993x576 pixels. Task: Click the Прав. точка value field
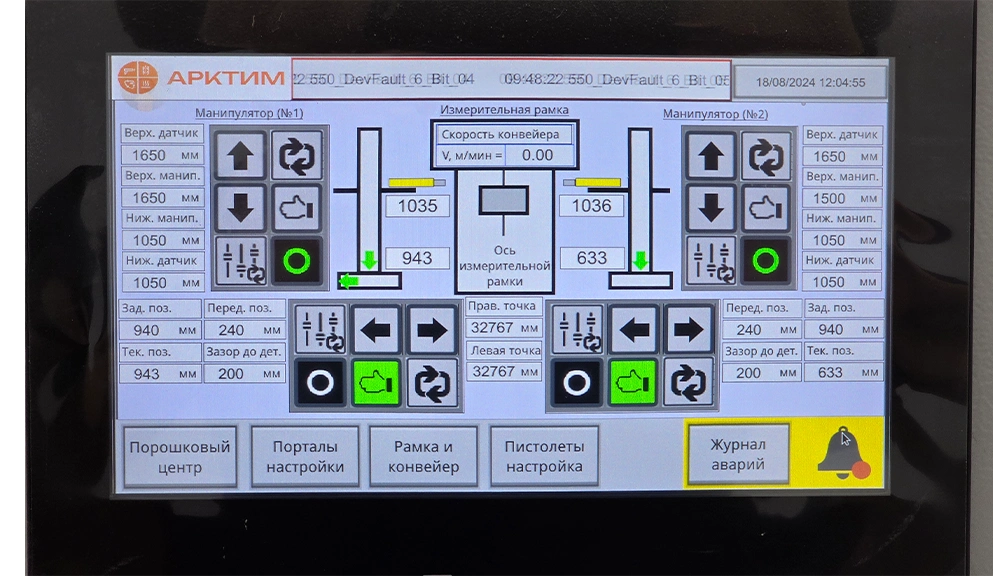pos(504,328)
